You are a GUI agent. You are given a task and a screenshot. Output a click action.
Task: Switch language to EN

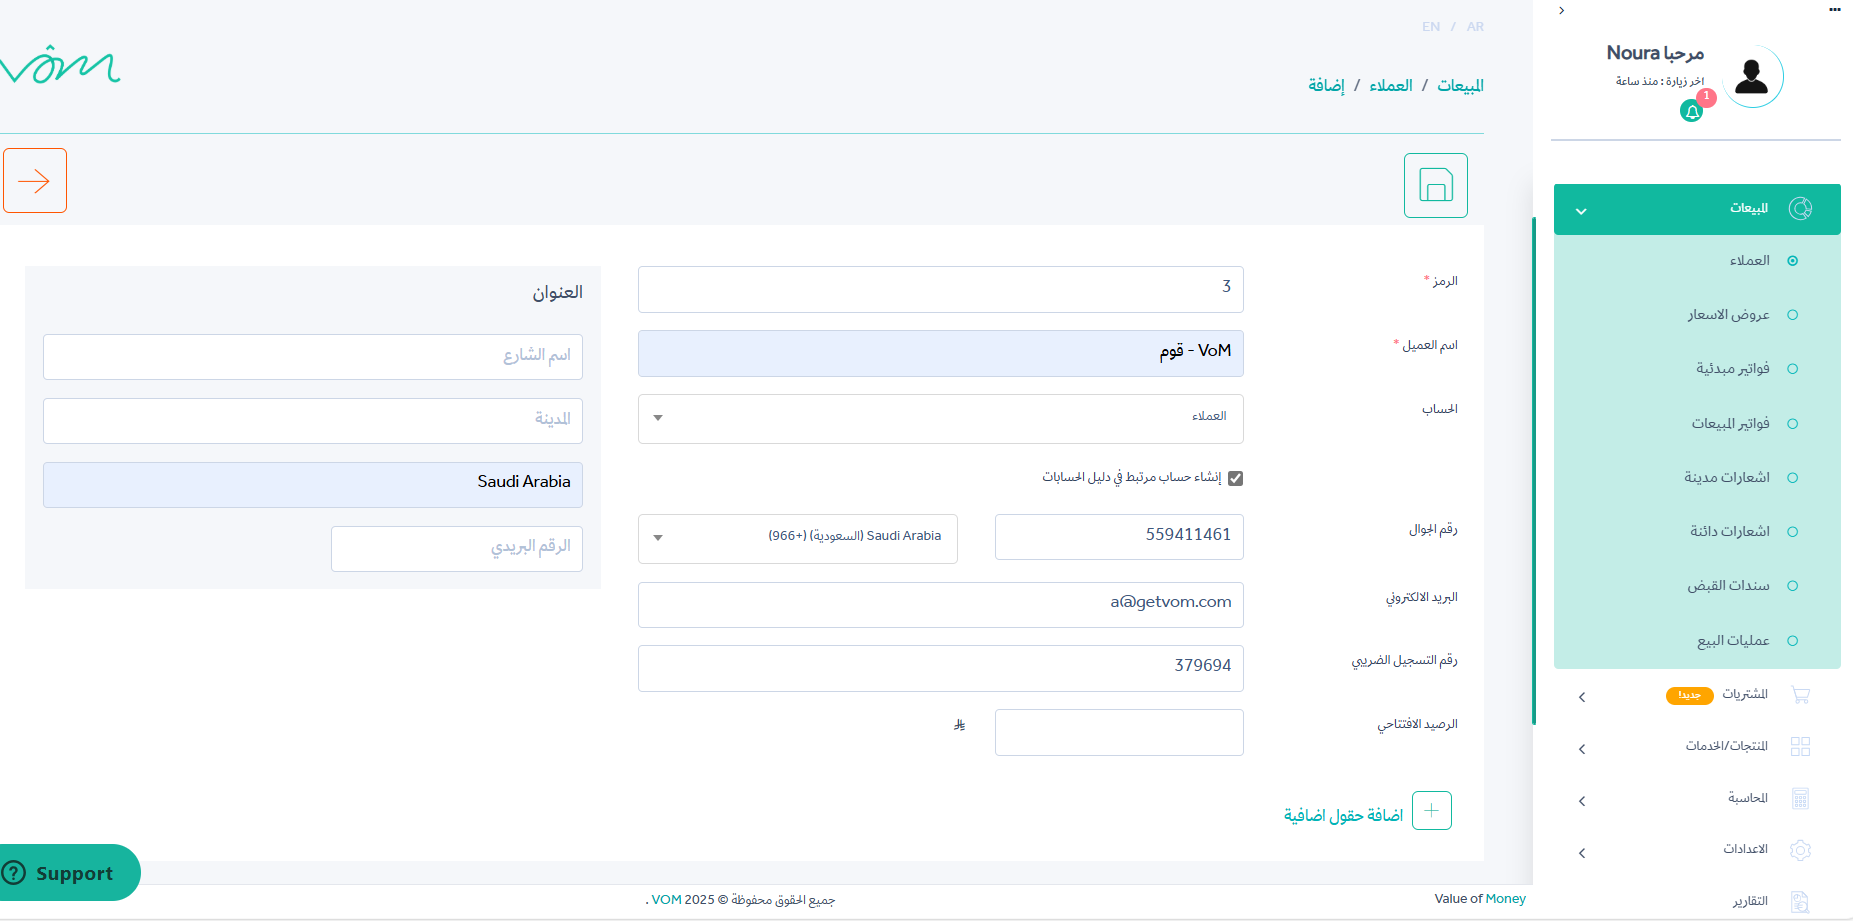[1431, 27]
